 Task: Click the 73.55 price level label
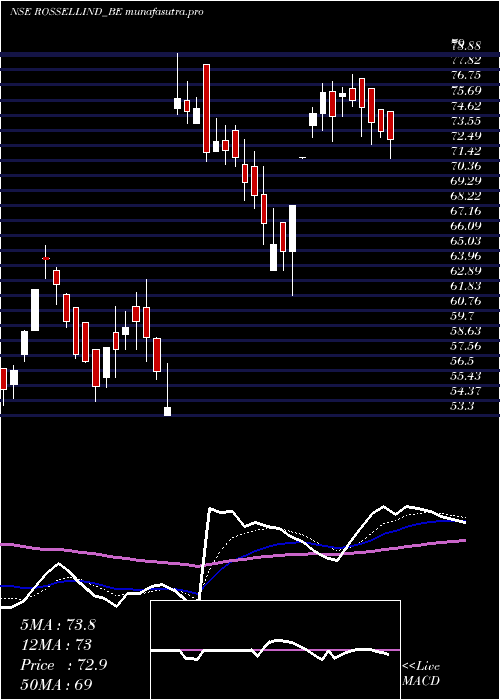coord(466,121)
